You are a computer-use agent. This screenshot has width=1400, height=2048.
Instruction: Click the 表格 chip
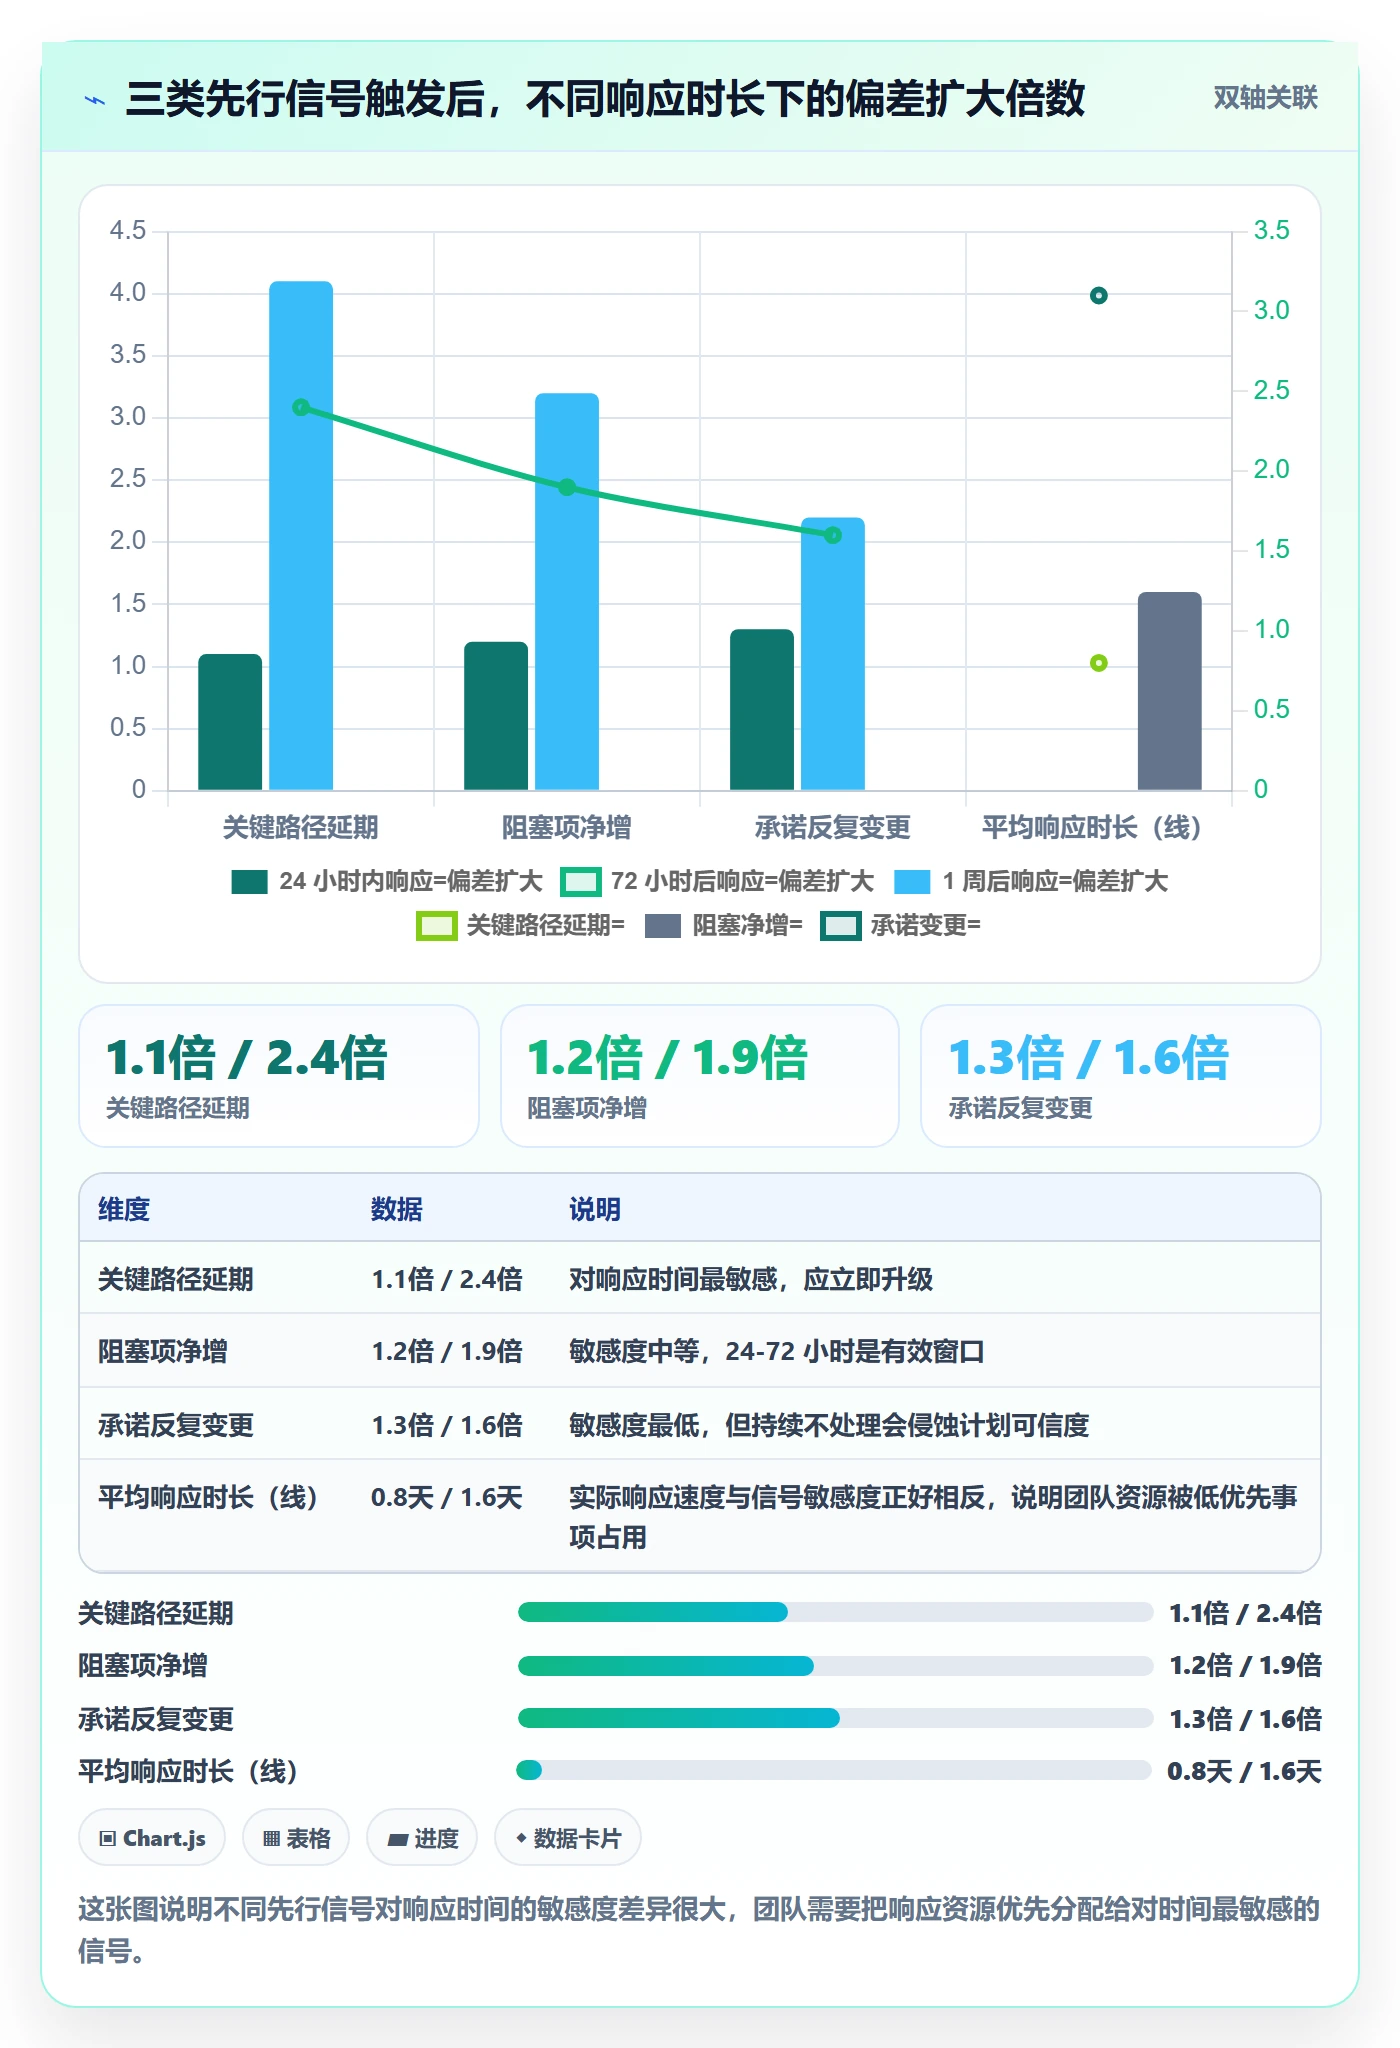coord(296,1838)
